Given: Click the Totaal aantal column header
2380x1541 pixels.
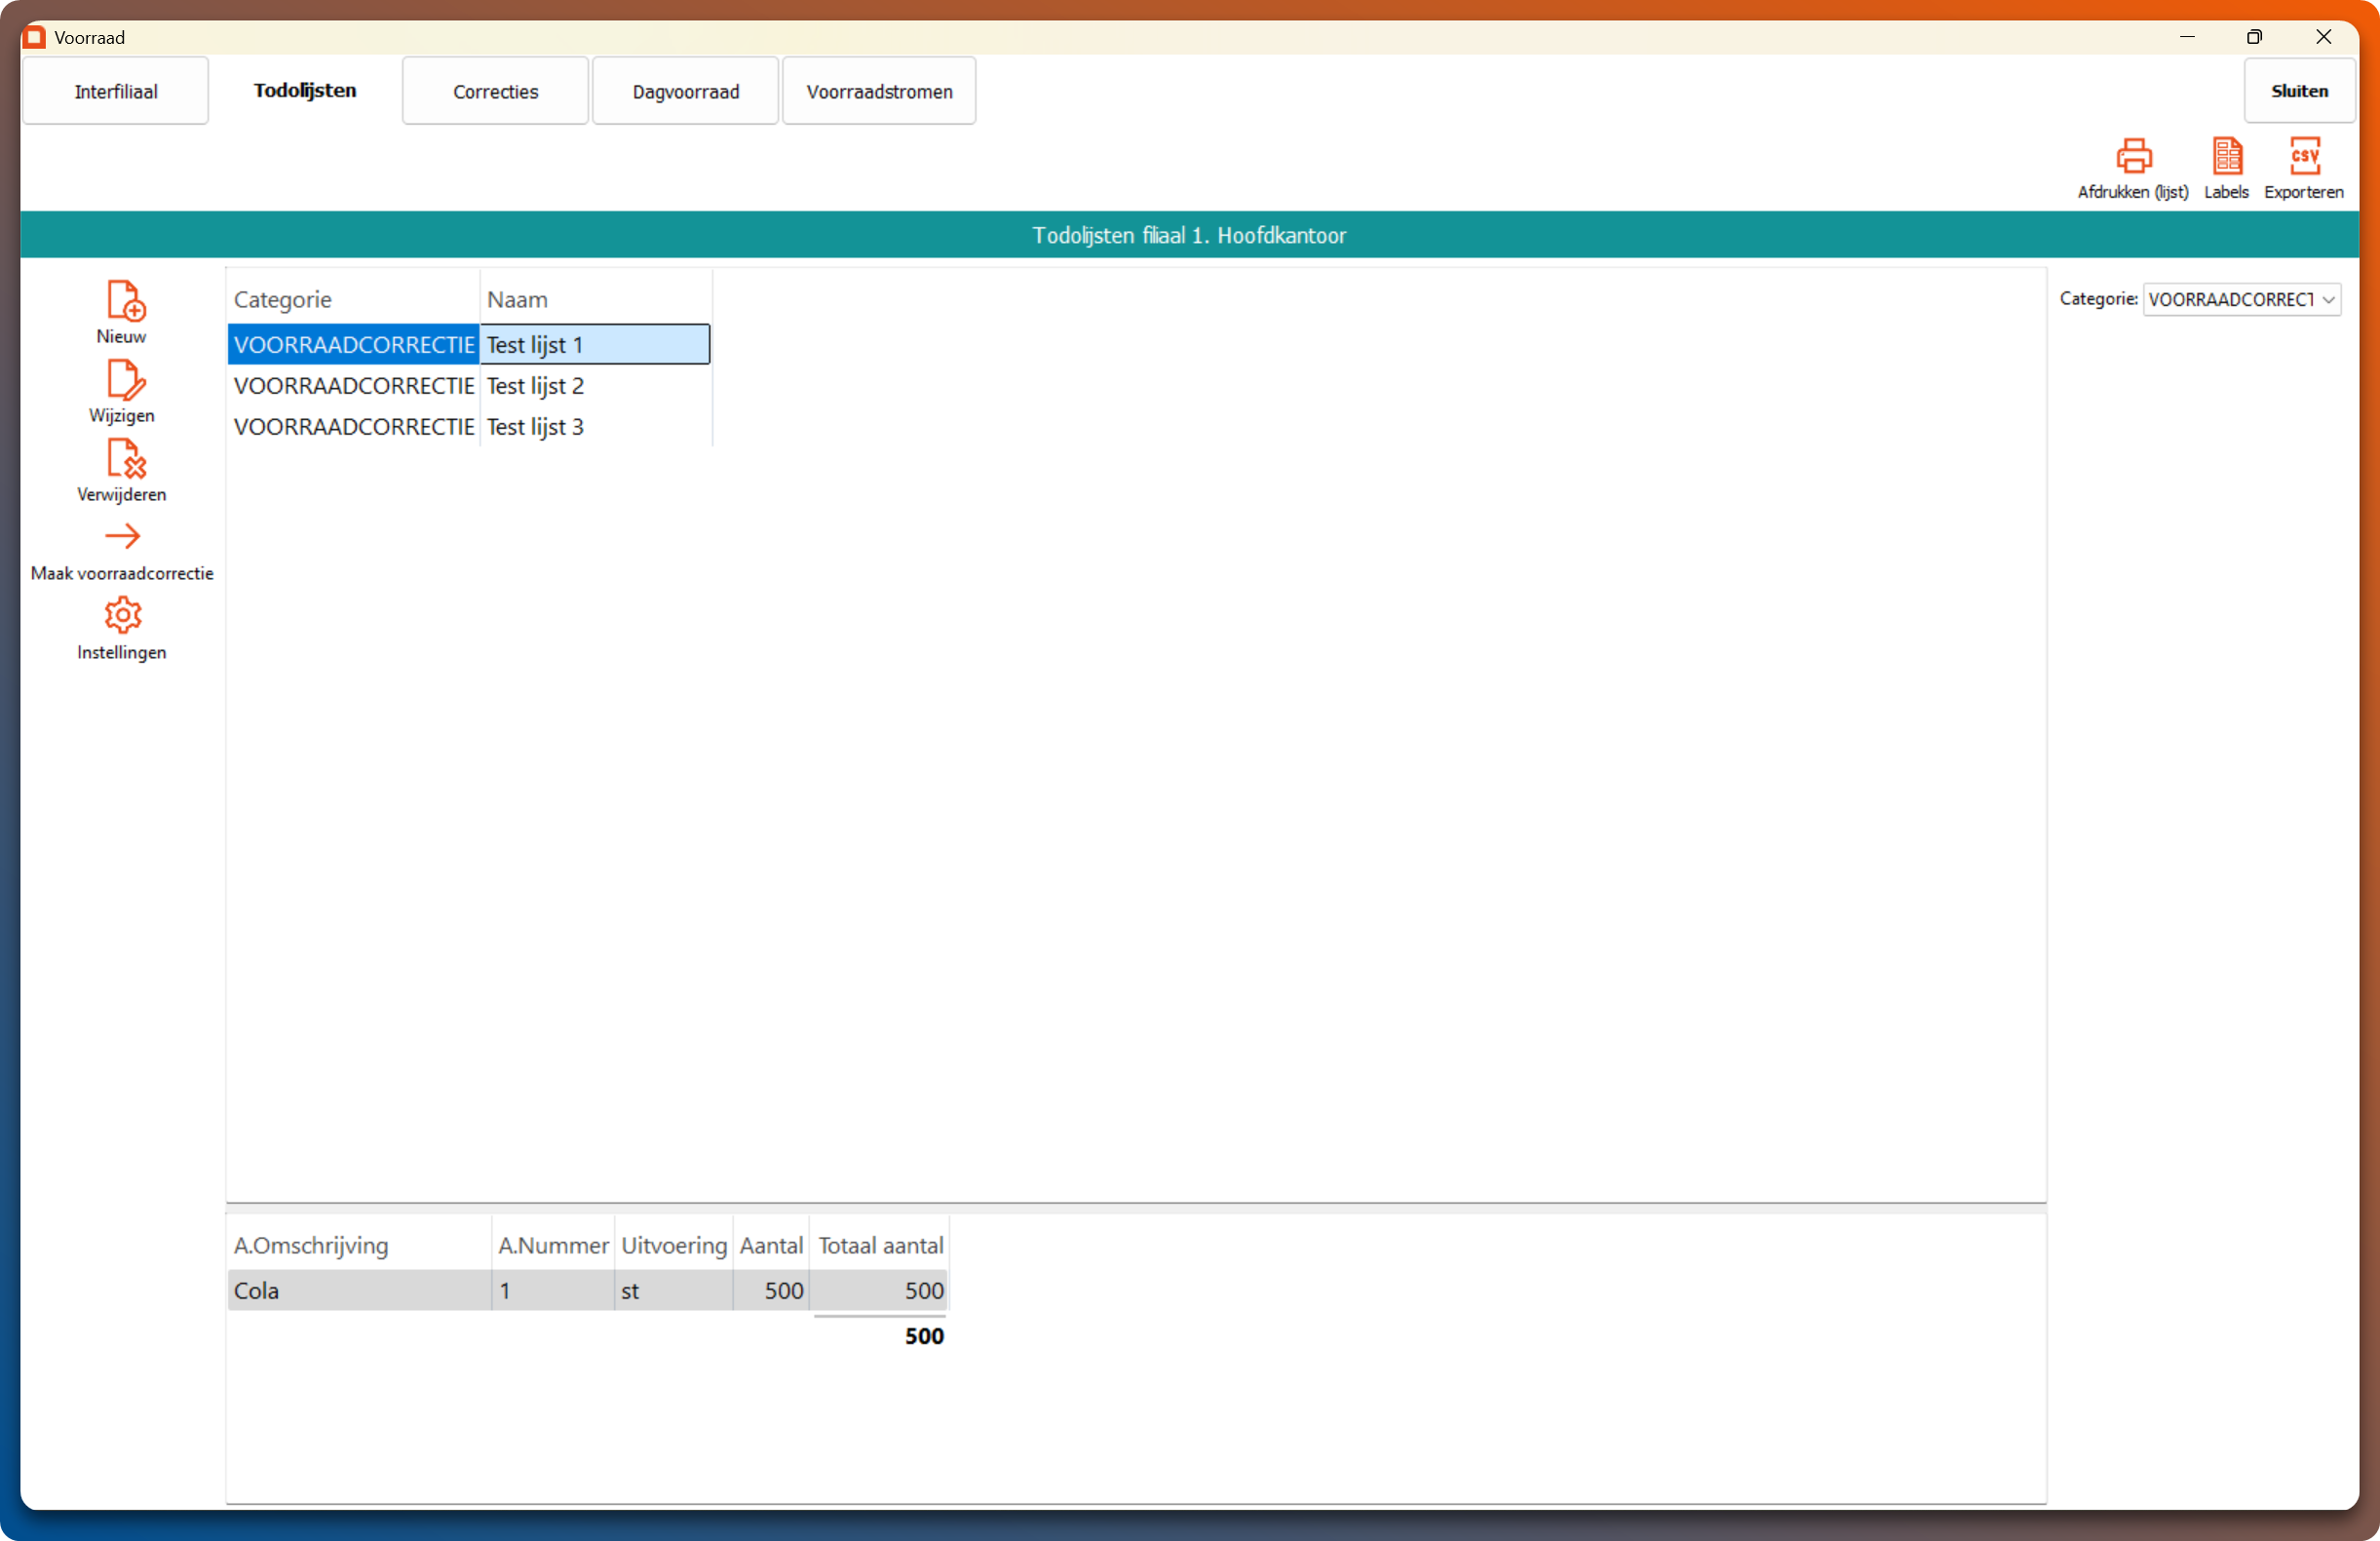Looking at the screenshot, I should (x=880, y=1246).
